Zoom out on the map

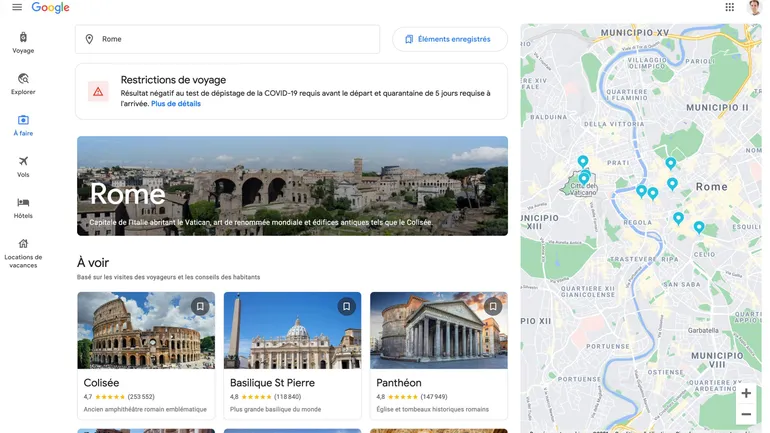point(746,414)
